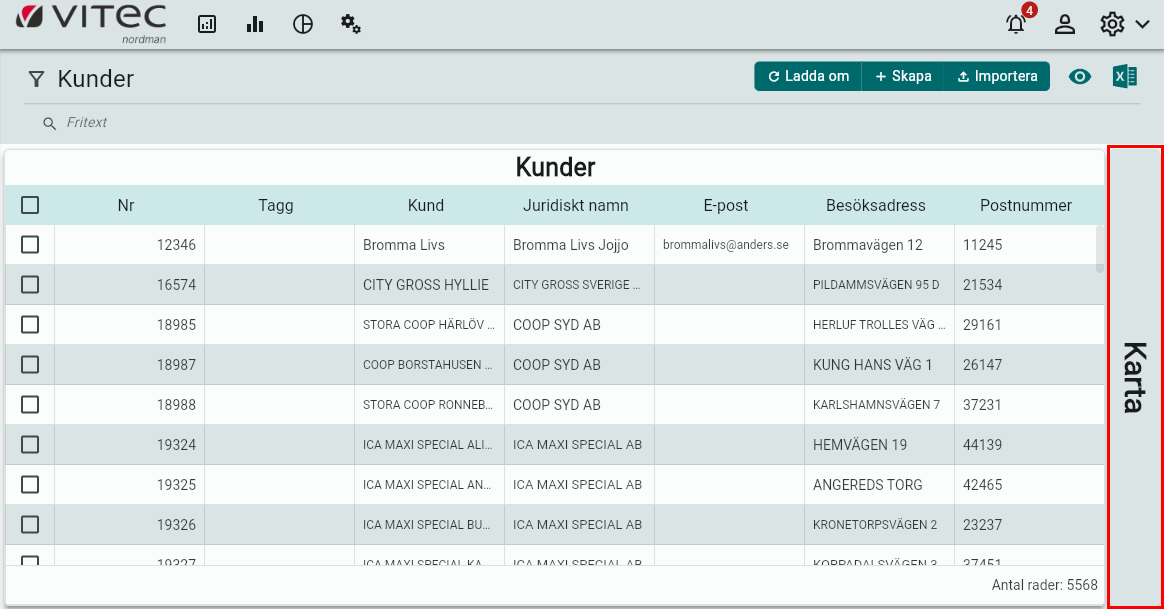1164x609 pixels.
Task: Select the Brommavägen 12 address cell
Action: [x=879, y=245]
